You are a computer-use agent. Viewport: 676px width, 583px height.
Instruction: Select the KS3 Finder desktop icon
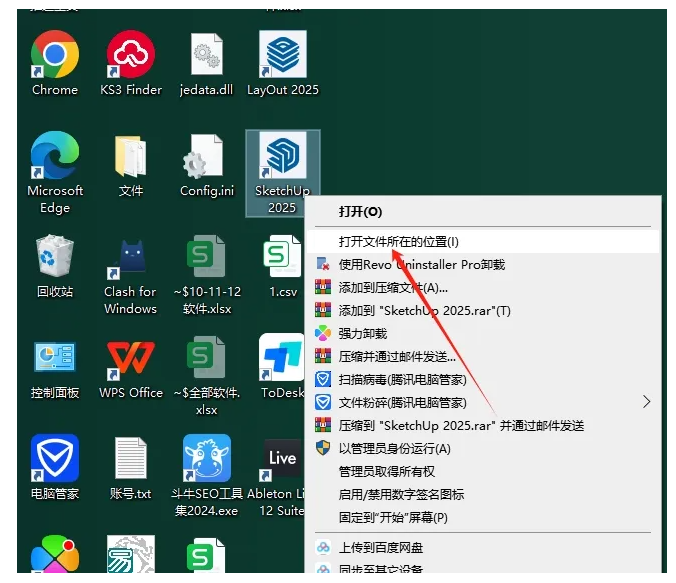coord(131,63)
